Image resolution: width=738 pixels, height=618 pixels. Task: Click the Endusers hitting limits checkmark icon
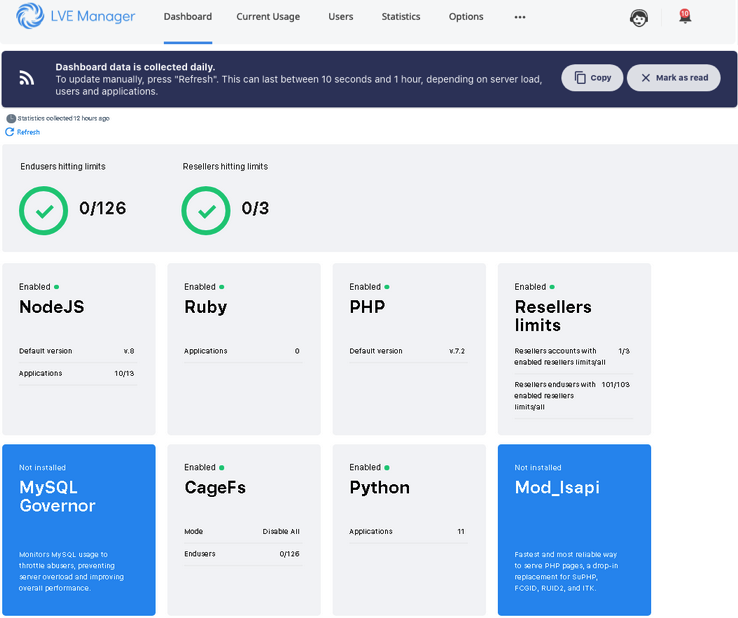point(43,209)
